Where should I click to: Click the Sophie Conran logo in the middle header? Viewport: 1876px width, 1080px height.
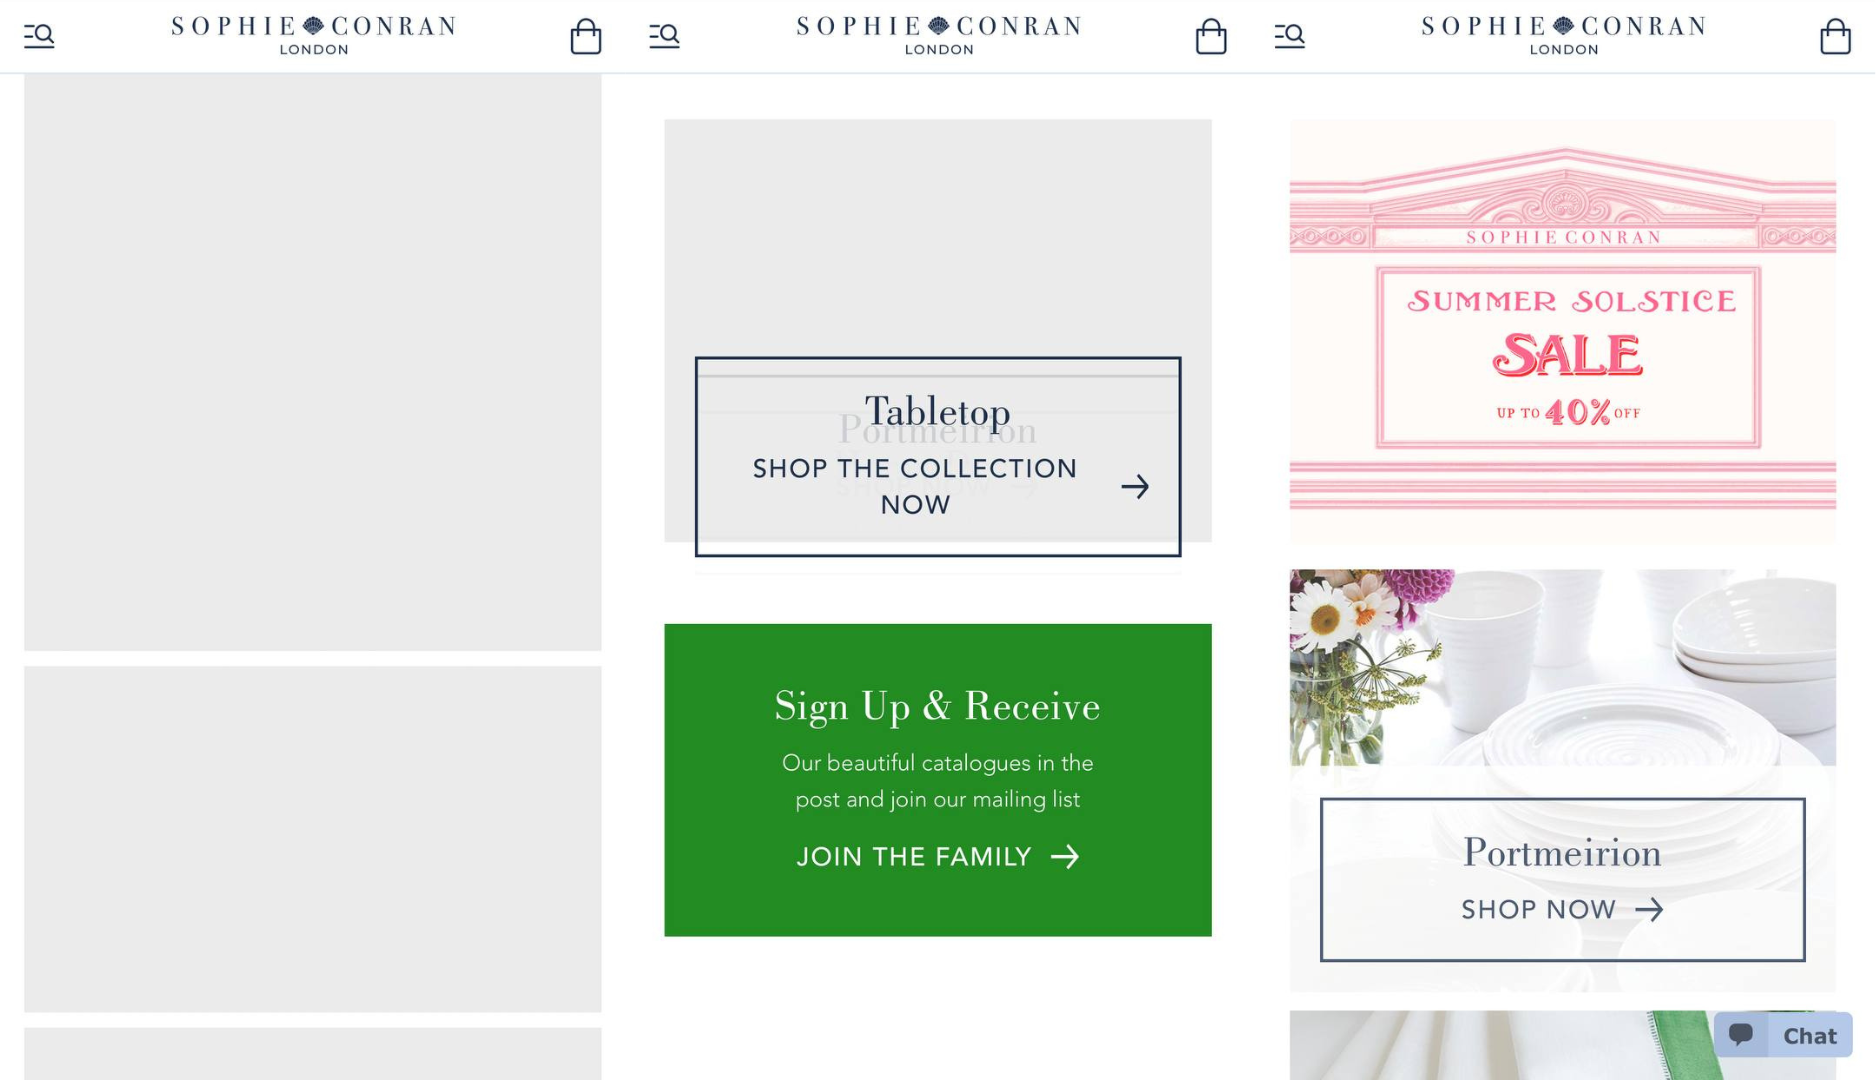click(x=938, y=34)
